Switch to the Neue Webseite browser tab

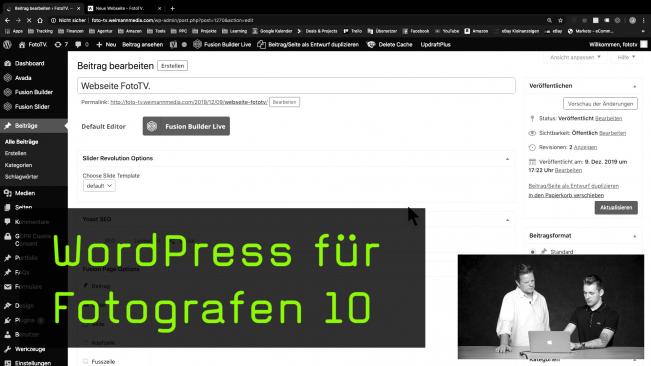124,8
